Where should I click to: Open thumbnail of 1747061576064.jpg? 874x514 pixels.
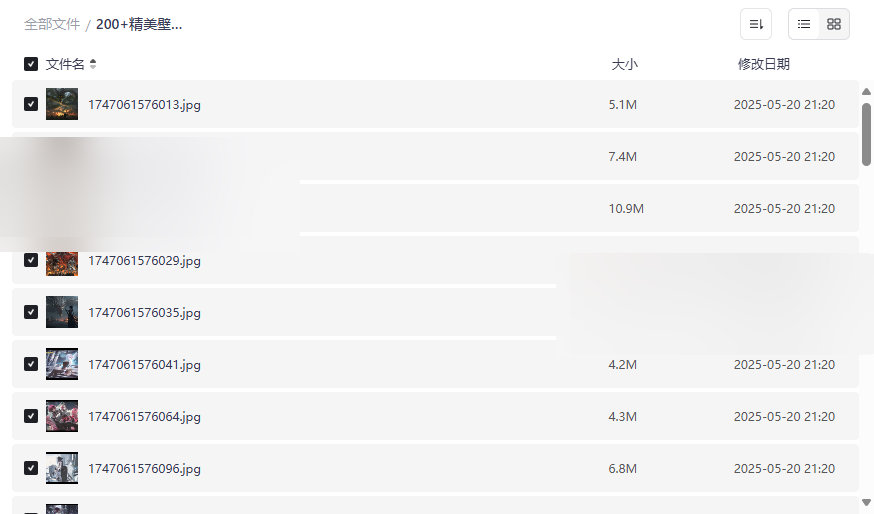click(x=62, y=416)
